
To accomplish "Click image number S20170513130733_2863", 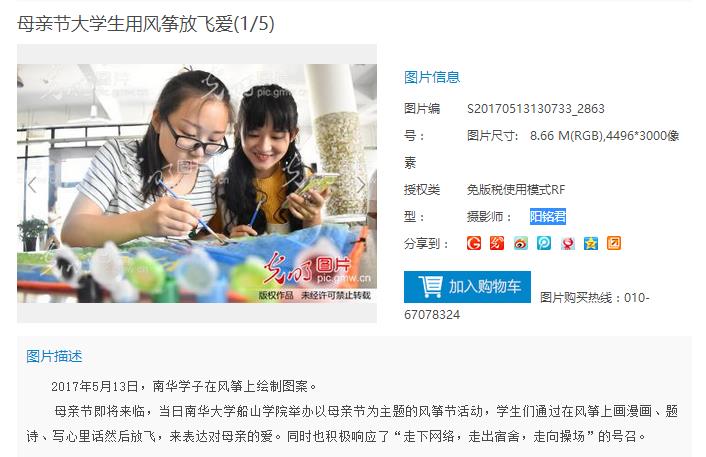I will (x=536, y=109).
